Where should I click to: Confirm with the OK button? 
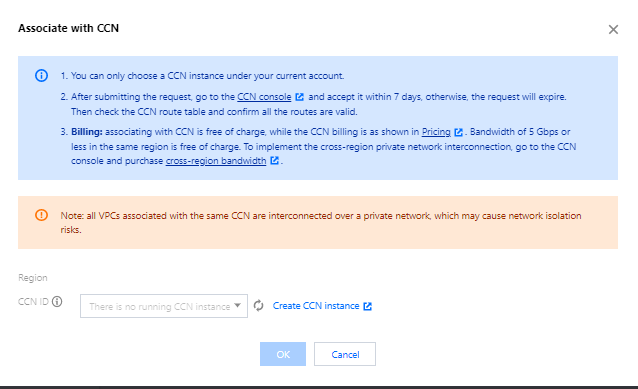(283, 354)
